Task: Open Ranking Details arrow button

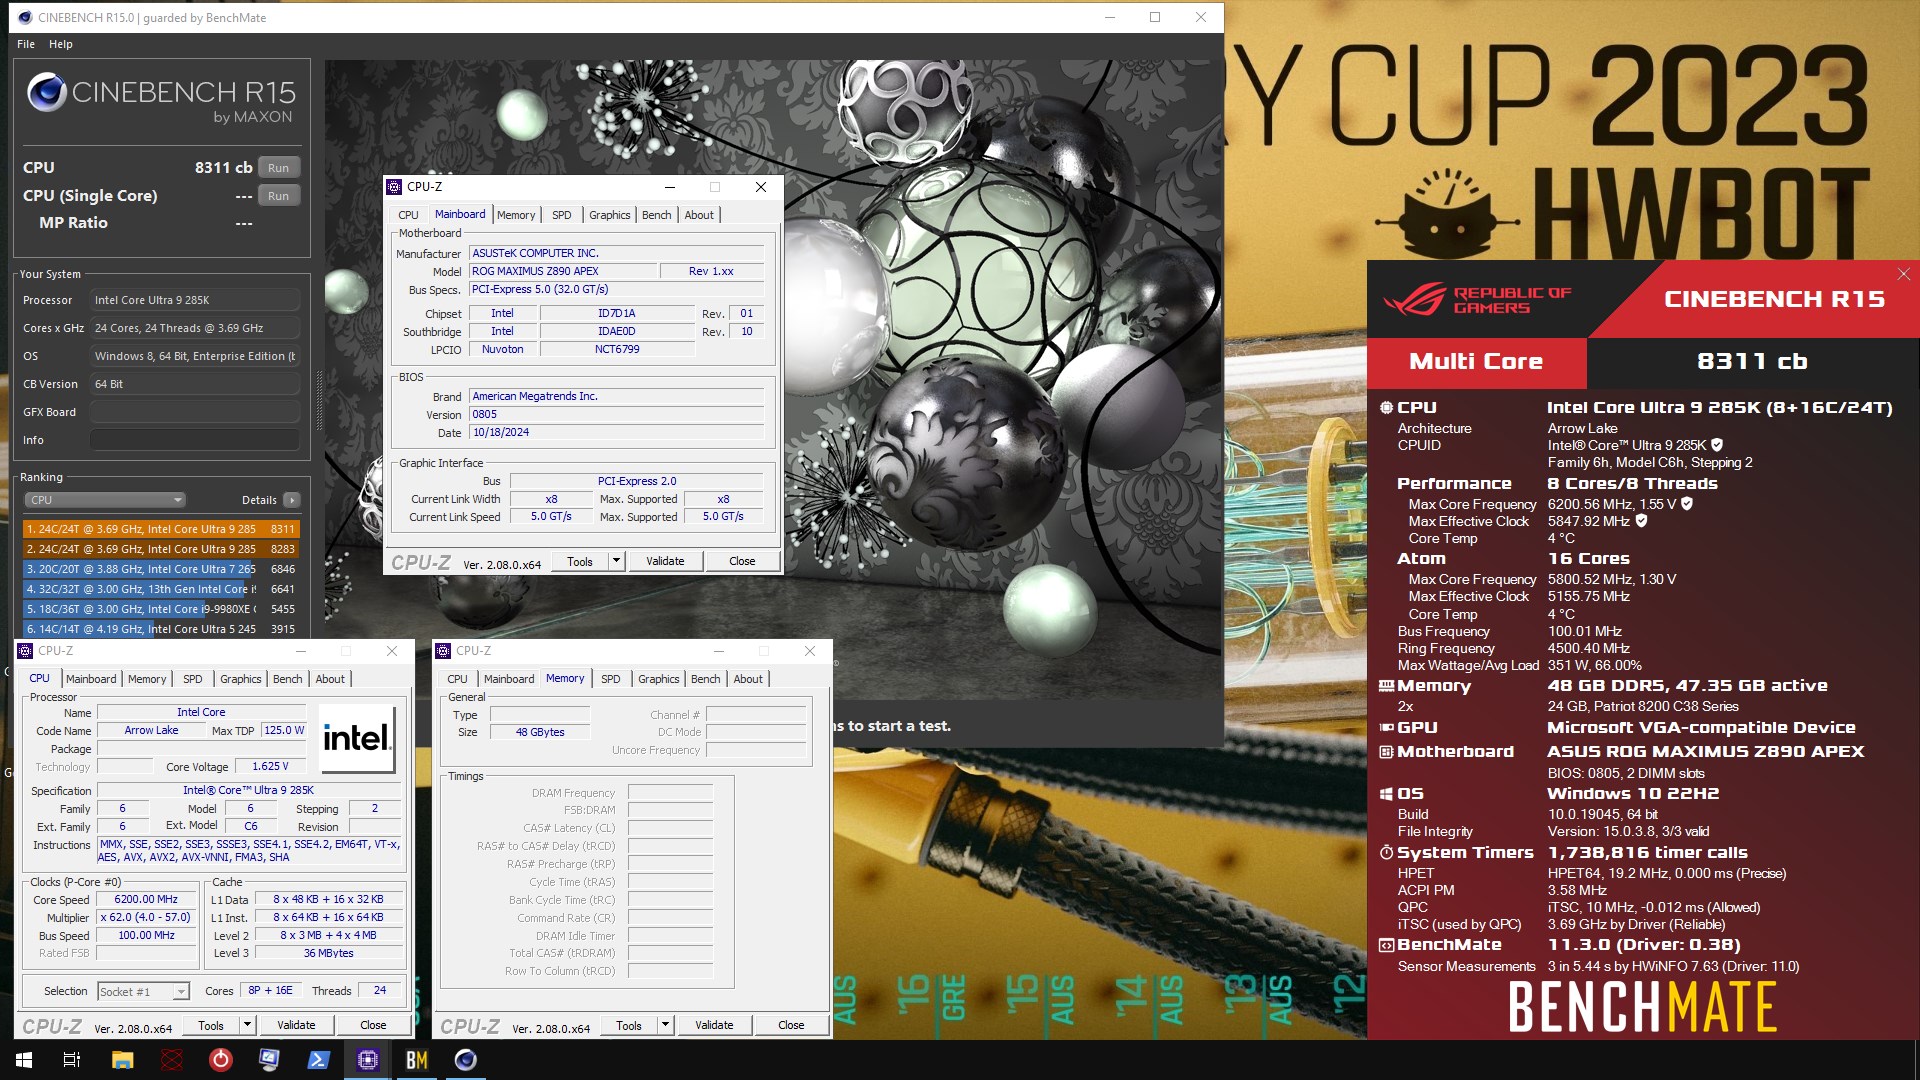Action: tap(291, 500)
